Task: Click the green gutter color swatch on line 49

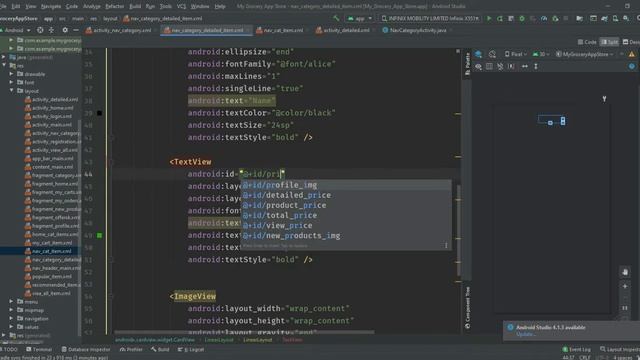Action: click(x=100, y=236)
